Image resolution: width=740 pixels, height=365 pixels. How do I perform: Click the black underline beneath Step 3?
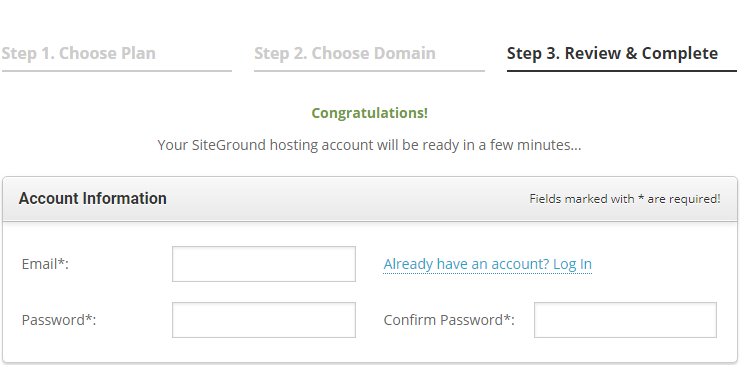pyautogui.click(x=622, y=71)
